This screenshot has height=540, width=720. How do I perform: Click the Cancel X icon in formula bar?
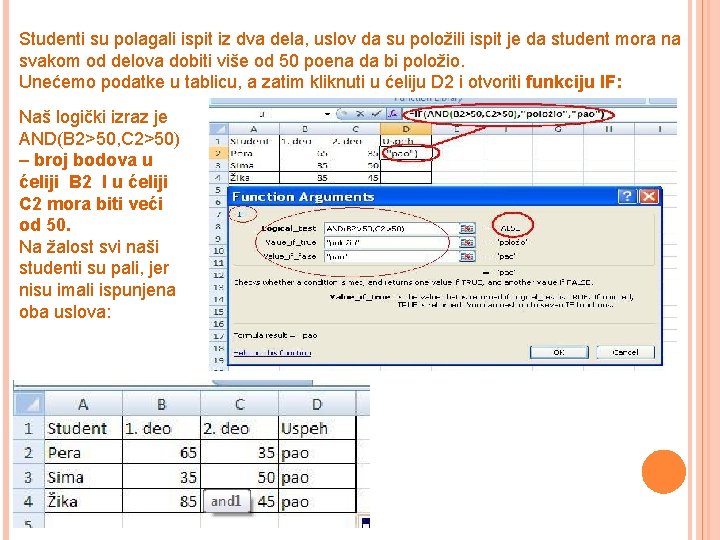[x=360, y=114]
